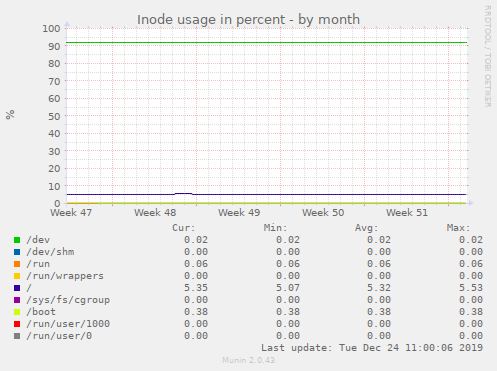Click the blue /dev/shm legend swatch
Image resolution: width=497 pixels, height=371 pixels.
[x=17, y=252]
